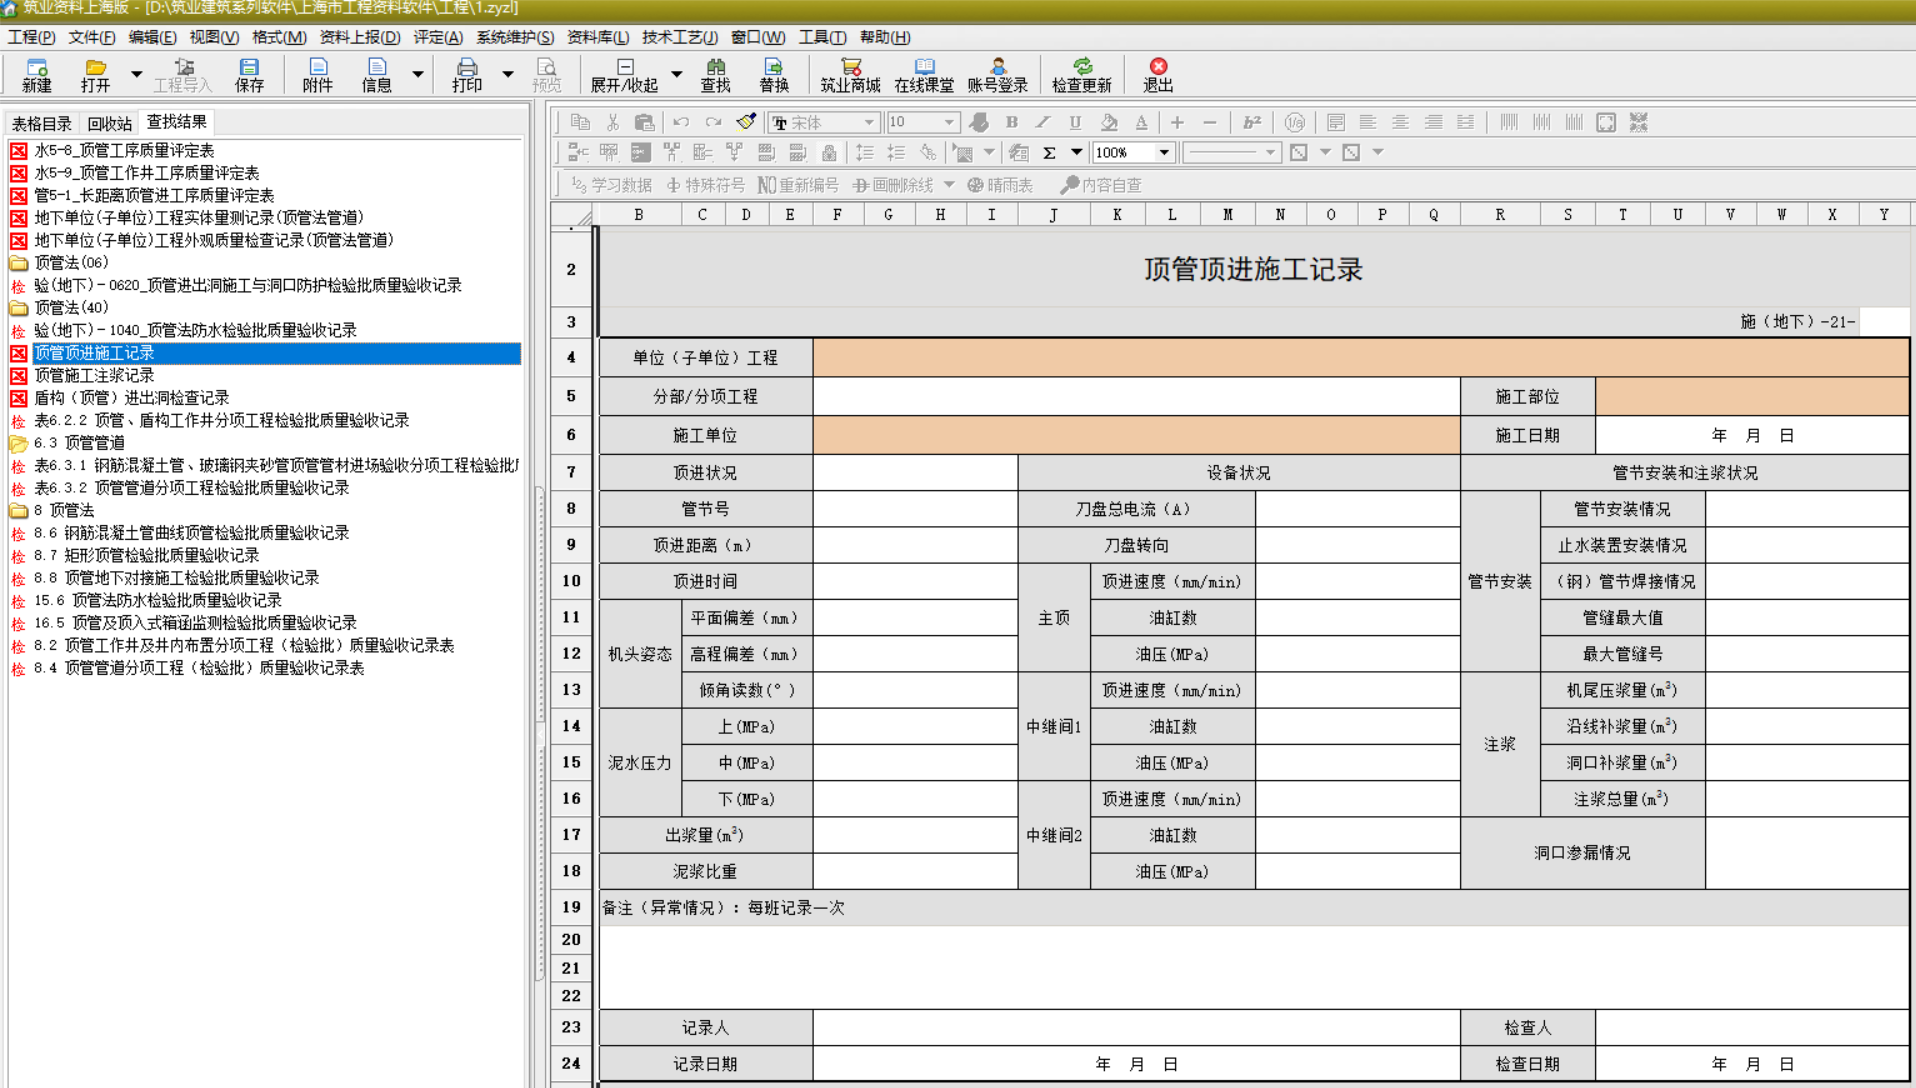Toggle bold text formatting
1916x1088 pixels.
pos(1012,122)
